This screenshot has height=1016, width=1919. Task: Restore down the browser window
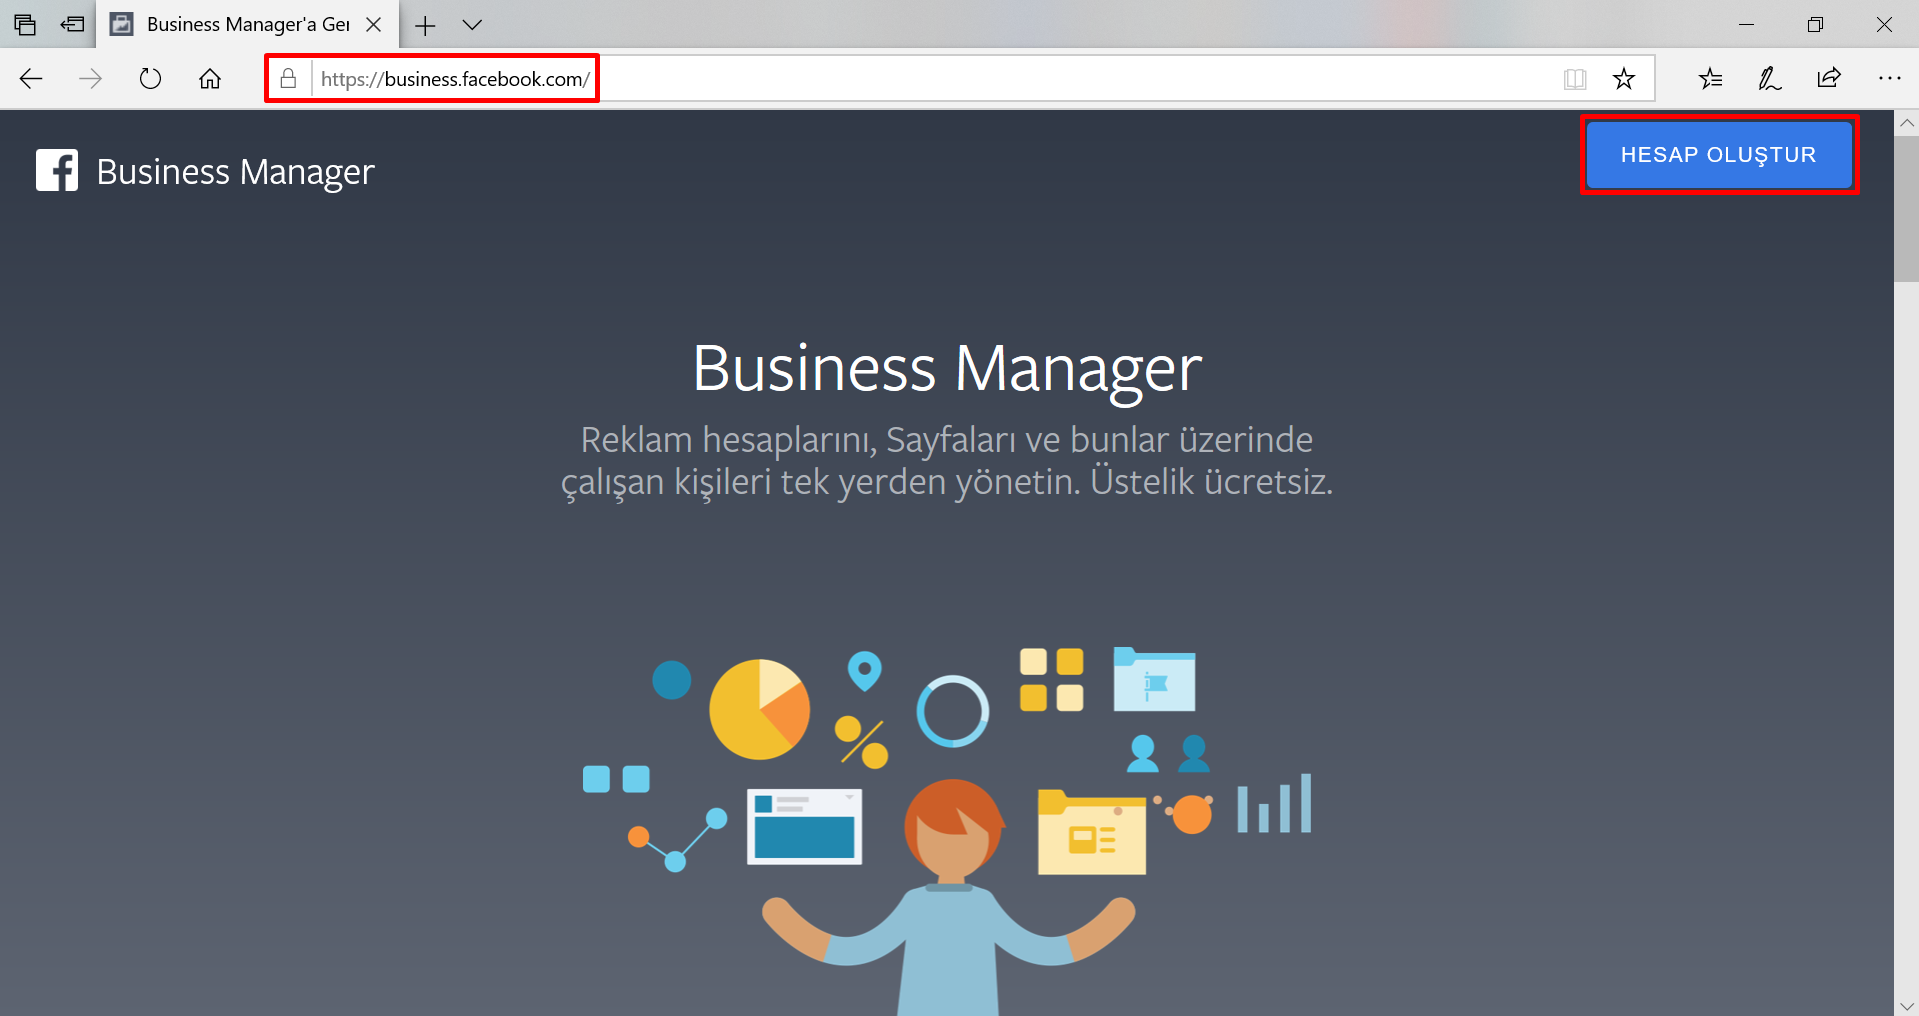tap(1815, 24)
